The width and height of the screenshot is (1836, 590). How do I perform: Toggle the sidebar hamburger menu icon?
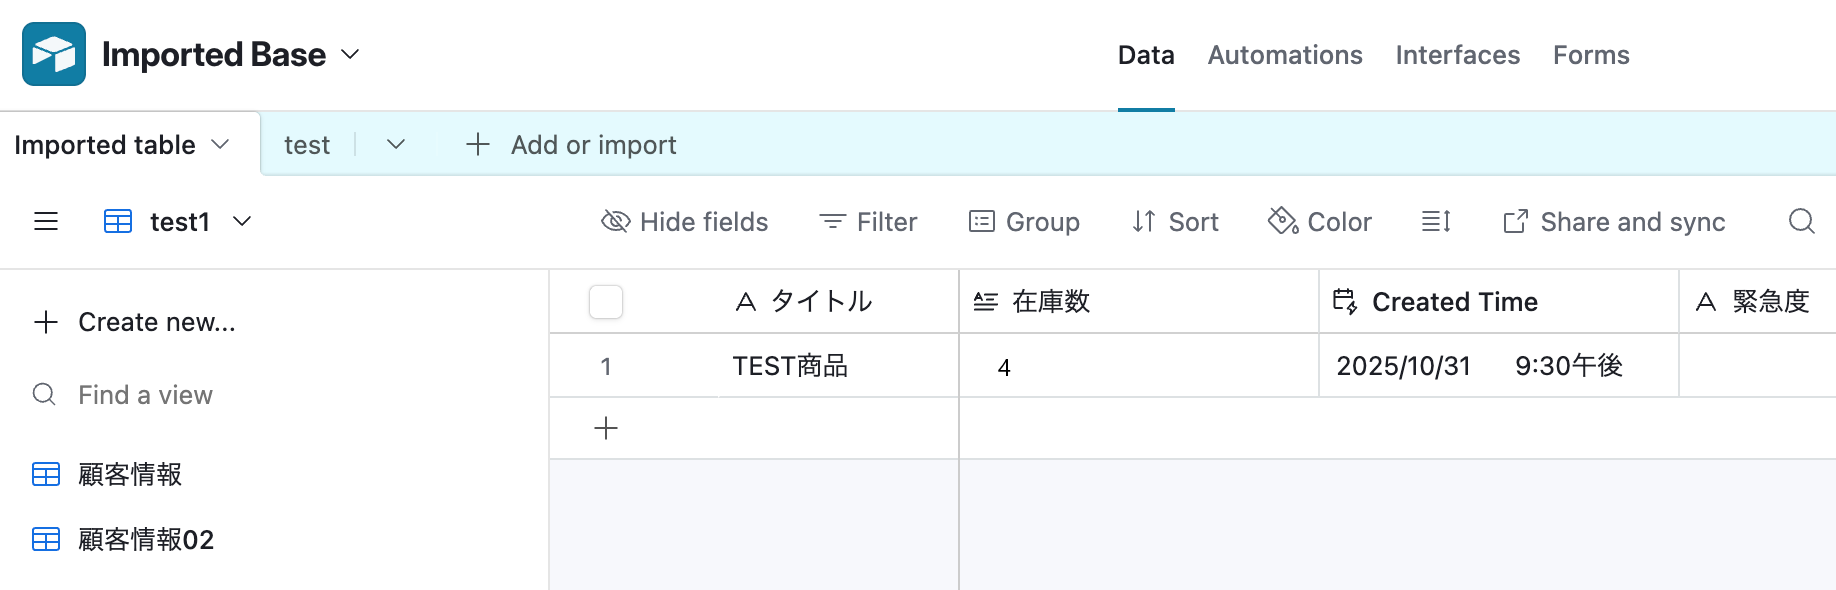click(x=46, y=221)
